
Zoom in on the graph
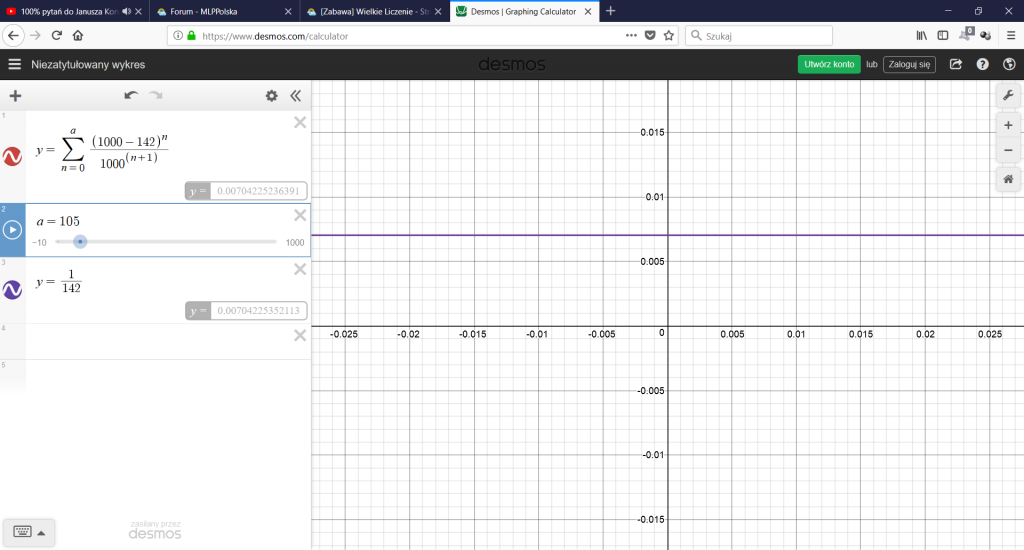pos(1008,126)
